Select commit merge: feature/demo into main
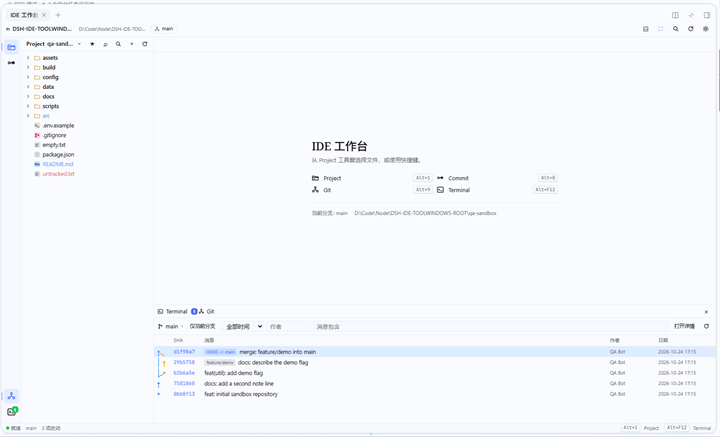Screen dimensions: 720x437 pyautogui.click(x=435, y=352)
